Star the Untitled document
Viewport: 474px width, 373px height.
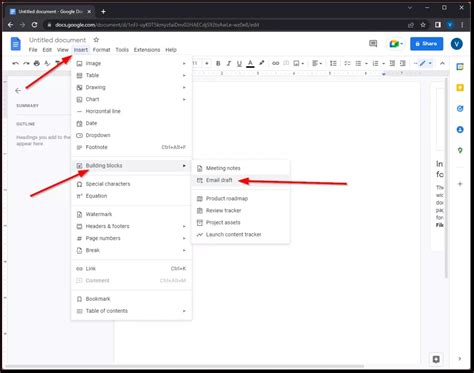coord(96,40)
